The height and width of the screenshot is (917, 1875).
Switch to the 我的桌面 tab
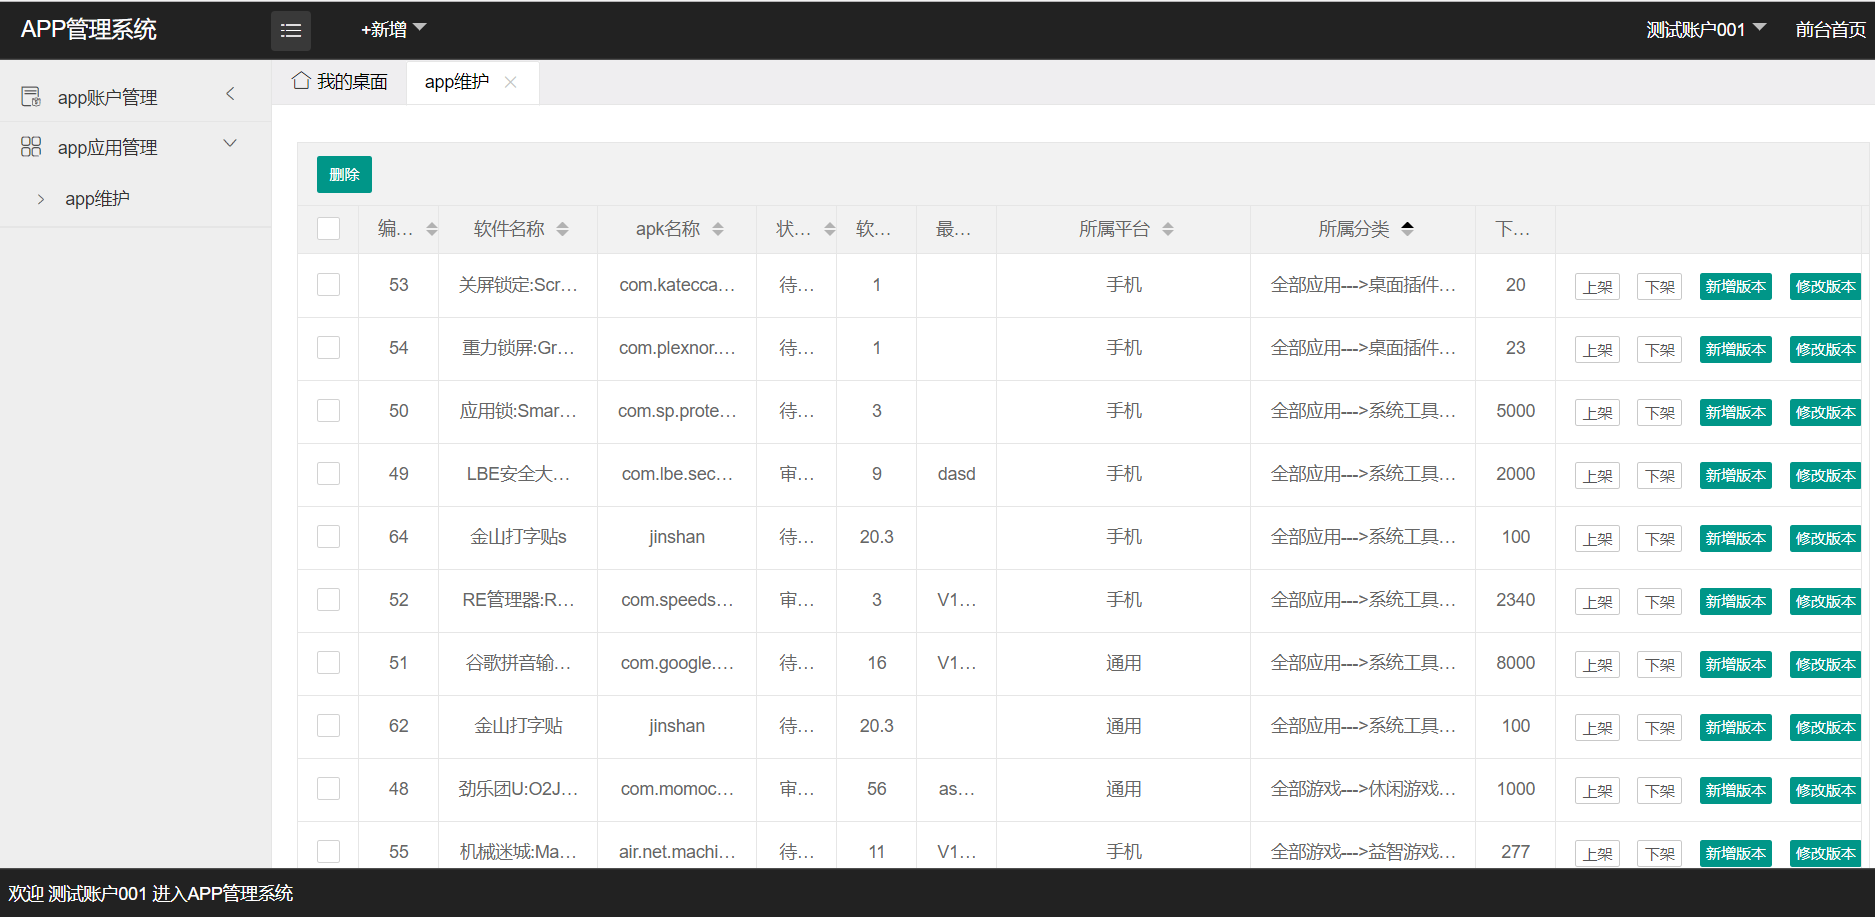click(340, 82)
